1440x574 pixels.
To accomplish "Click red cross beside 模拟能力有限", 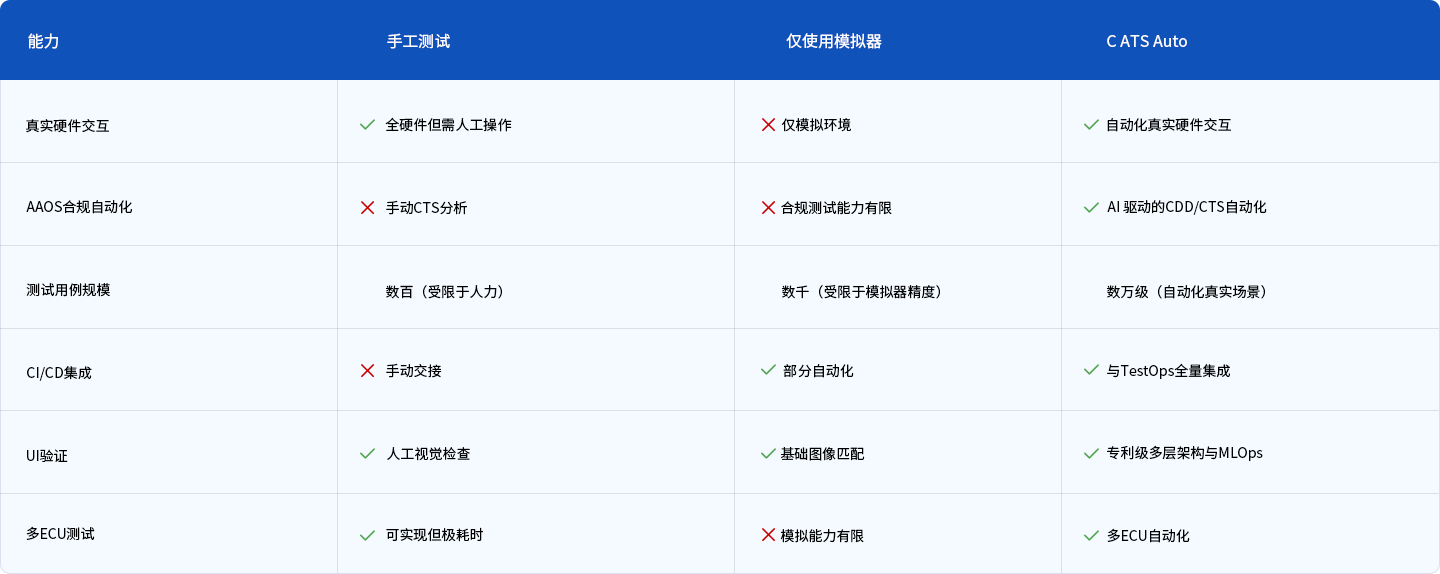I will click(x=768, y=535).
